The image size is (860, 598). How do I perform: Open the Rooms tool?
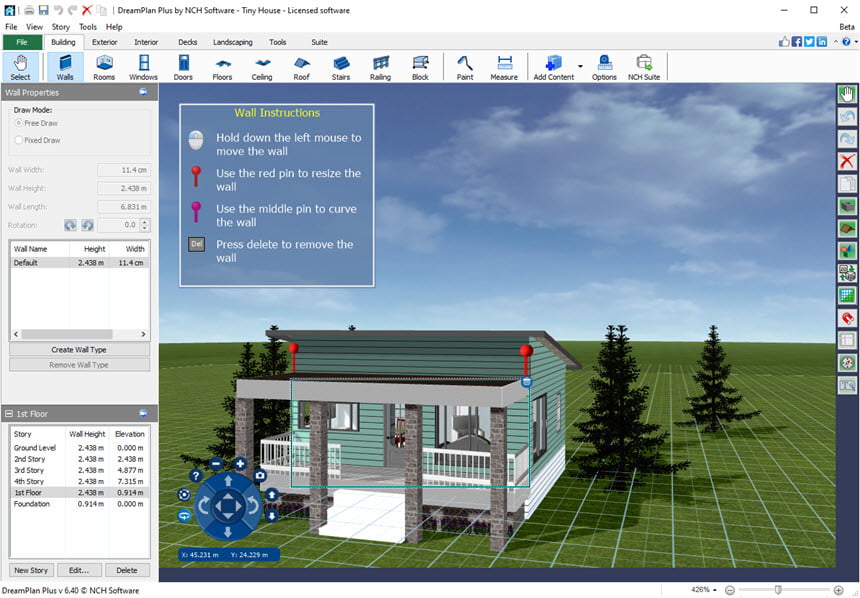pyautogui.click(x=104, y=67)
